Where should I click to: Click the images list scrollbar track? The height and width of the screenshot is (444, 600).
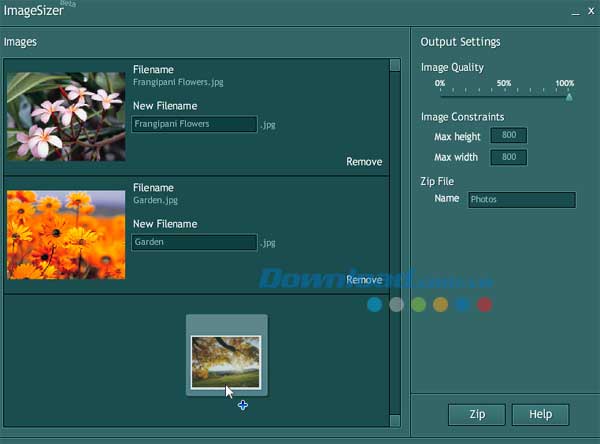tap(395, 243)
